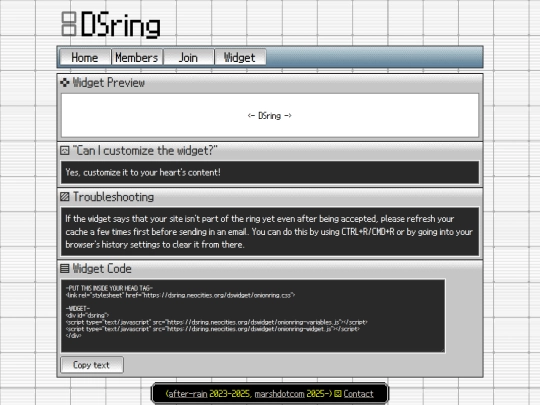Click the DSring logo icon
The image size is (540, 405).
pos(69,24)
